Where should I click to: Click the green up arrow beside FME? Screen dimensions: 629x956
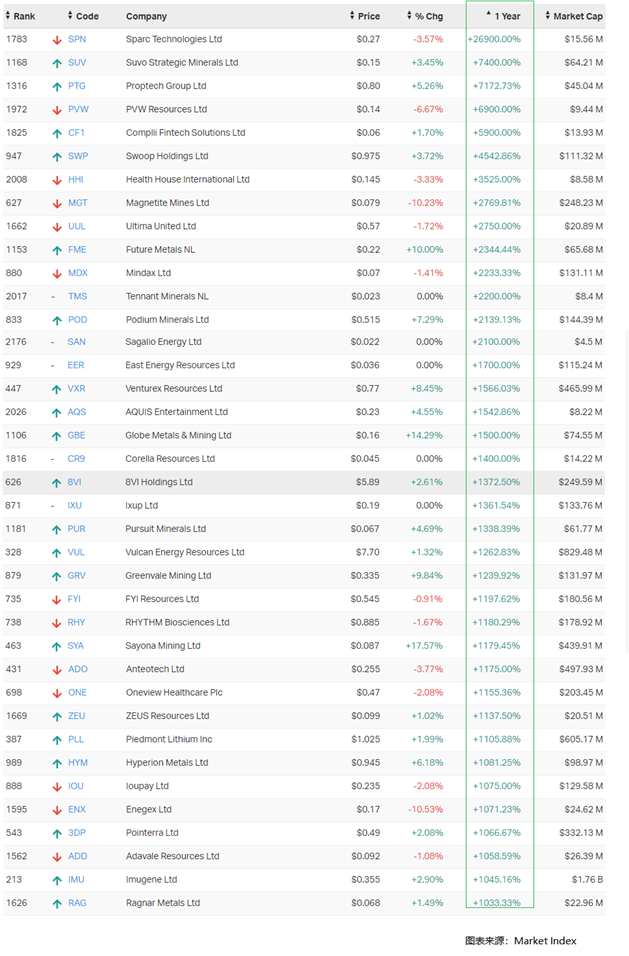coord(57,251)
